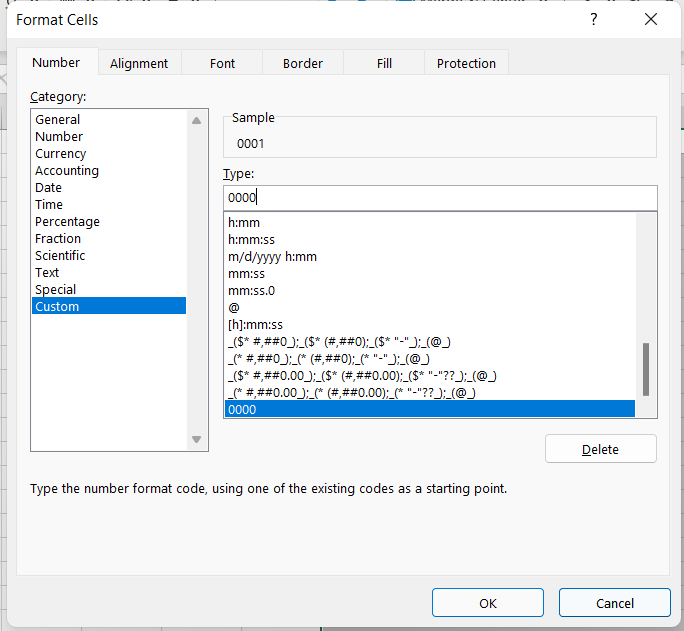Viewport: 684px width, 631px height.
Task: Select the 0000 format in the list
Action: (x=430, y=409)
